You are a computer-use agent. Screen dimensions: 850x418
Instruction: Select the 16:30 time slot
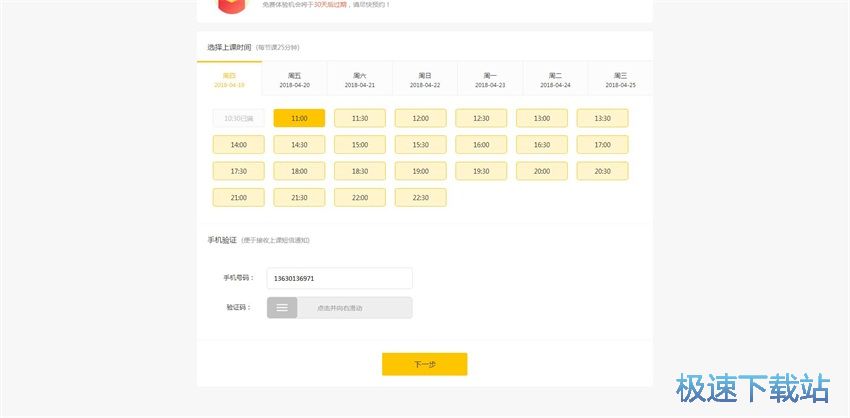click(x=542, y=145)
